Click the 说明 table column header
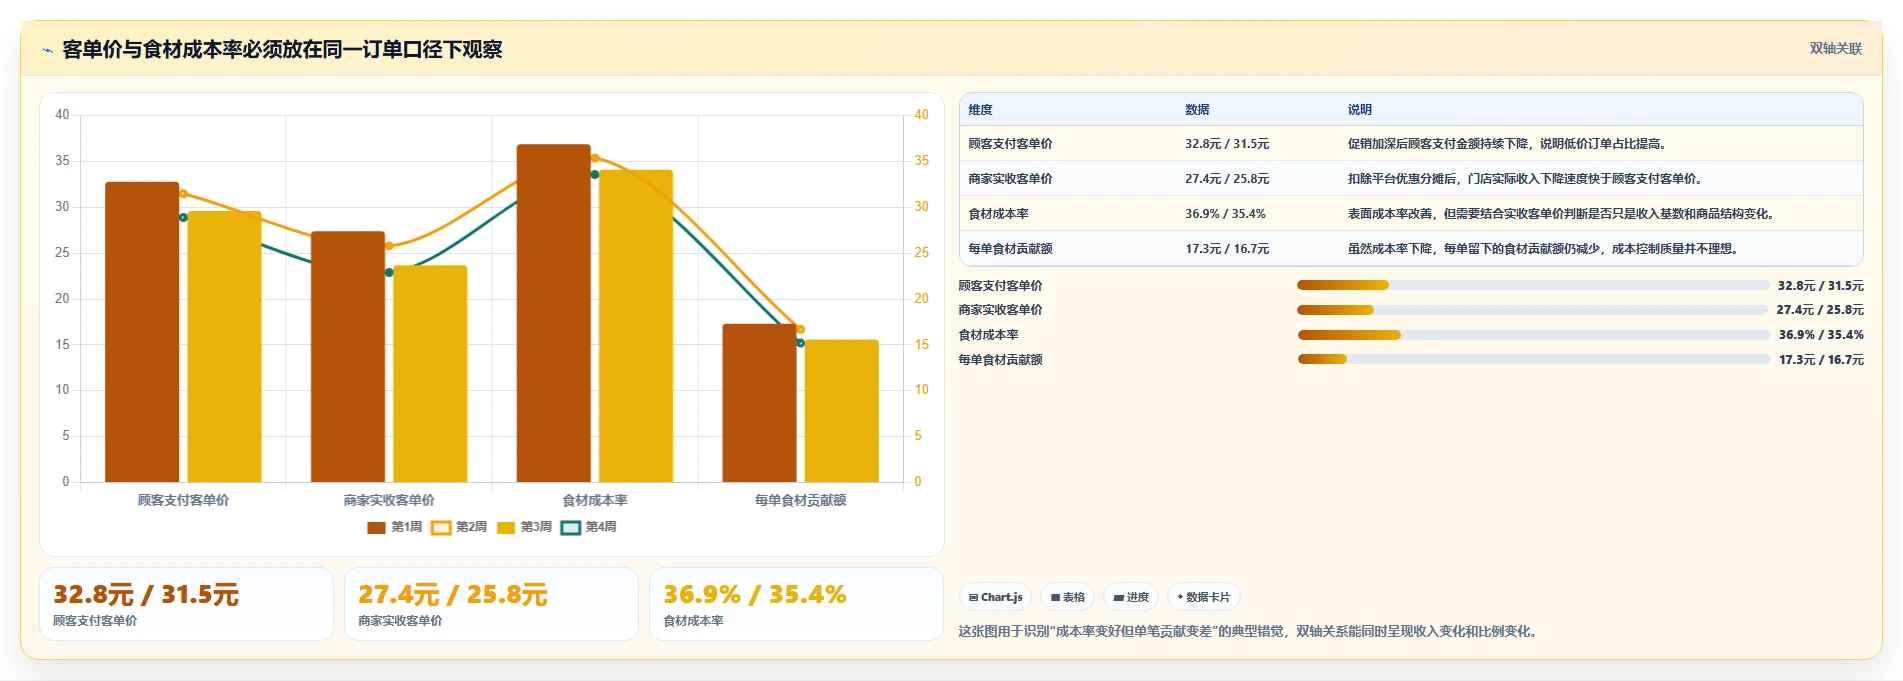The height and width of the screenshot is (681, 1903). point(1359,110)
